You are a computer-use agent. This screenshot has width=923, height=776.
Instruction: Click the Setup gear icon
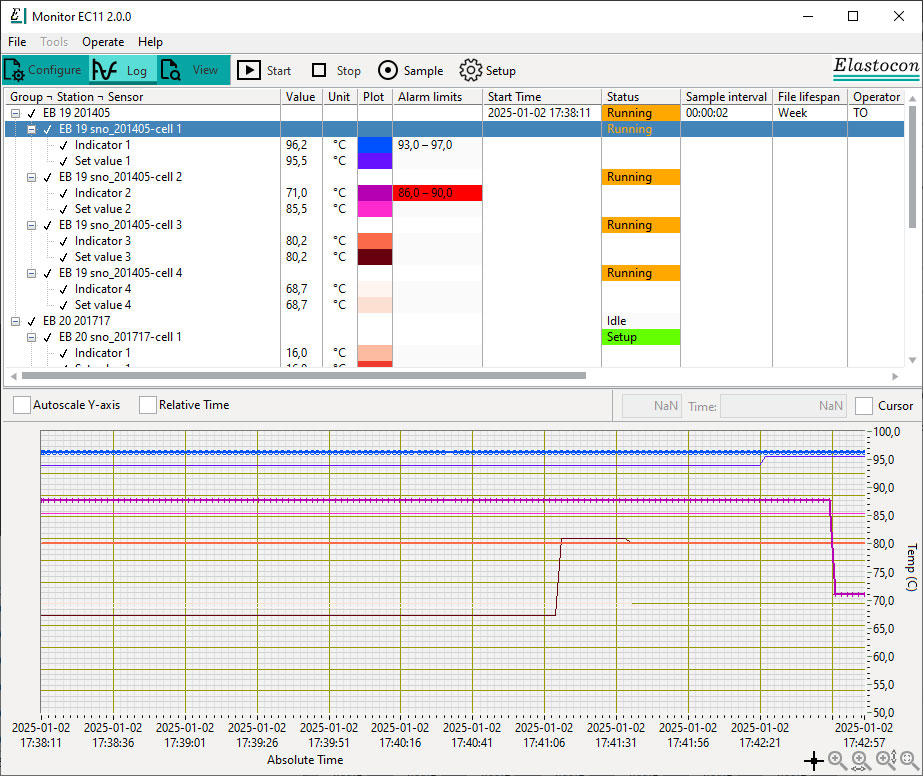470,70
